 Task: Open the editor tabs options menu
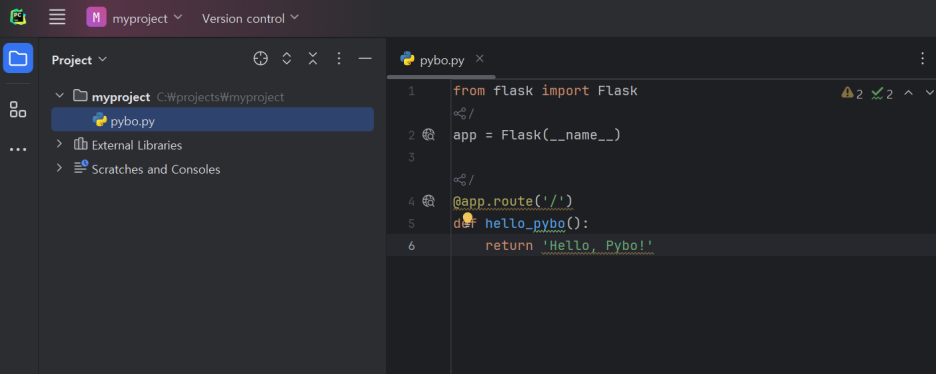[923, 58]
